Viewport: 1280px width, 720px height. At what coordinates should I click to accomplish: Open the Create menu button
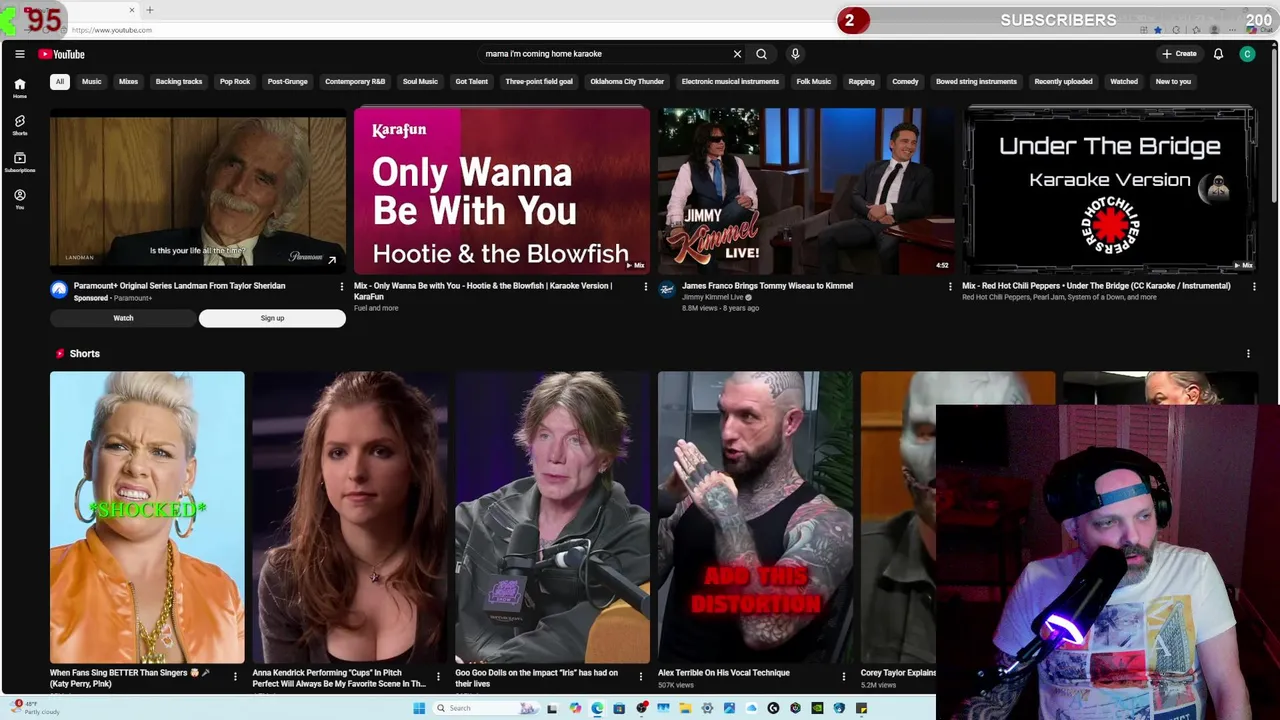1179,54
